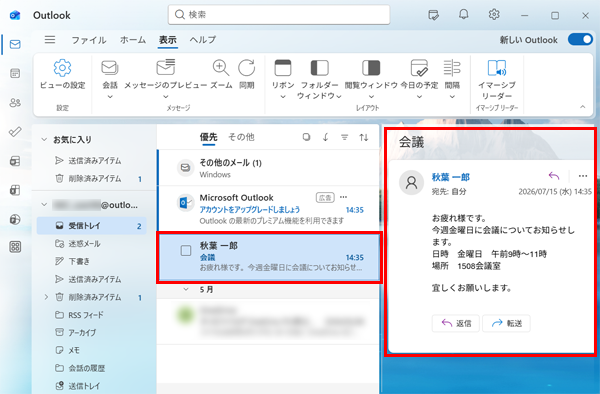Open the more actions ellipsis in reading pane
The width and height of the screenshot is (600, 394).
583,176
